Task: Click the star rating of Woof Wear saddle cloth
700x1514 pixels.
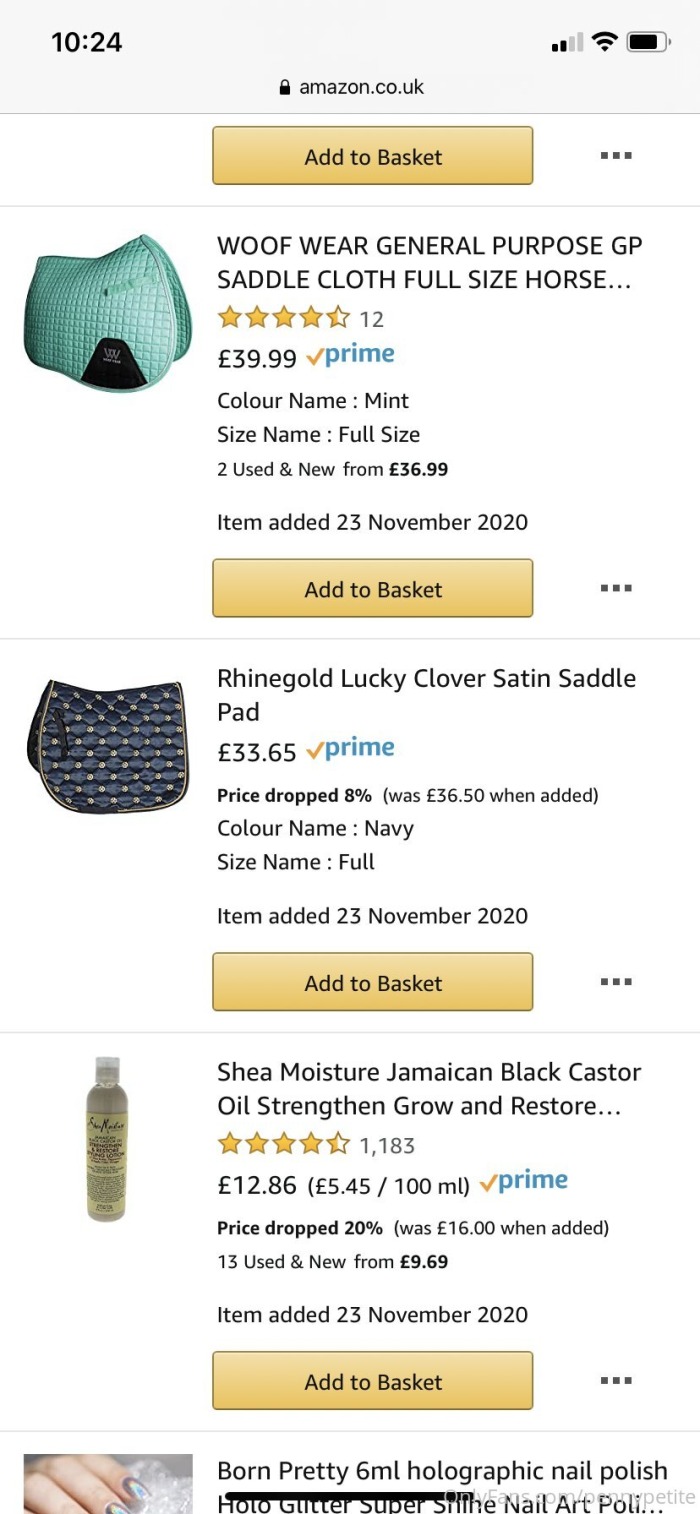Action: pos(283,319)
